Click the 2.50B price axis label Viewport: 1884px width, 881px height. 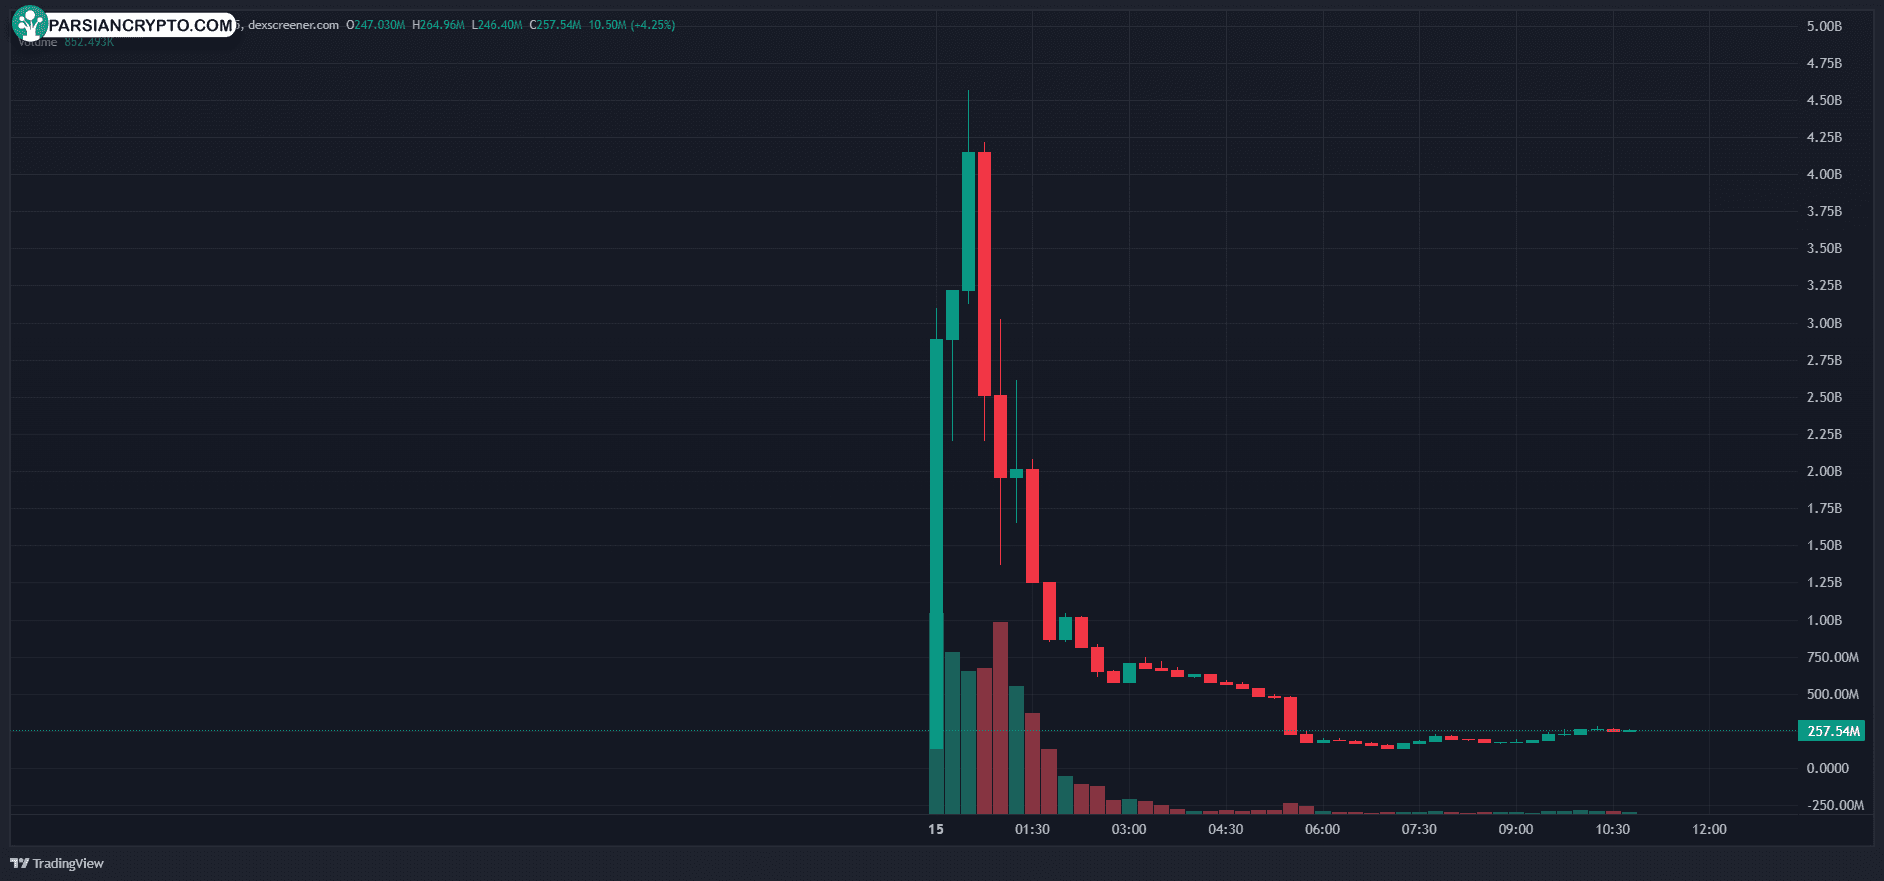click(1824, 397)
